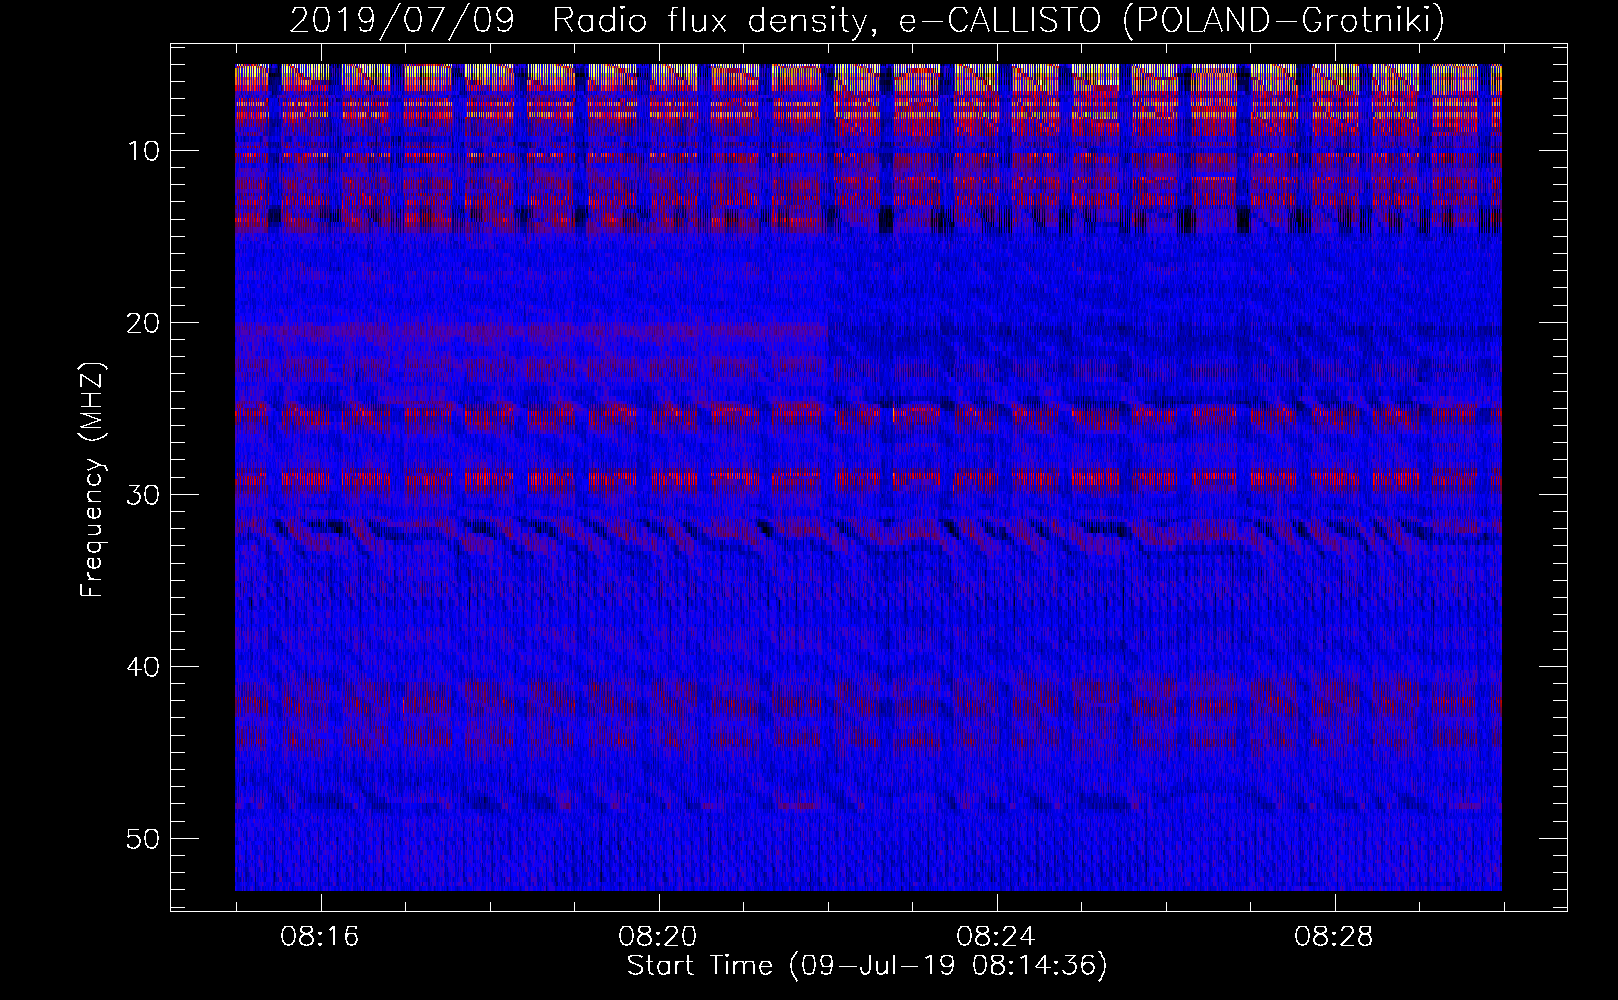Click the 'Frequency (MHZ)' axis label
The image size is (1618, 1000).
tap(92, 479)
